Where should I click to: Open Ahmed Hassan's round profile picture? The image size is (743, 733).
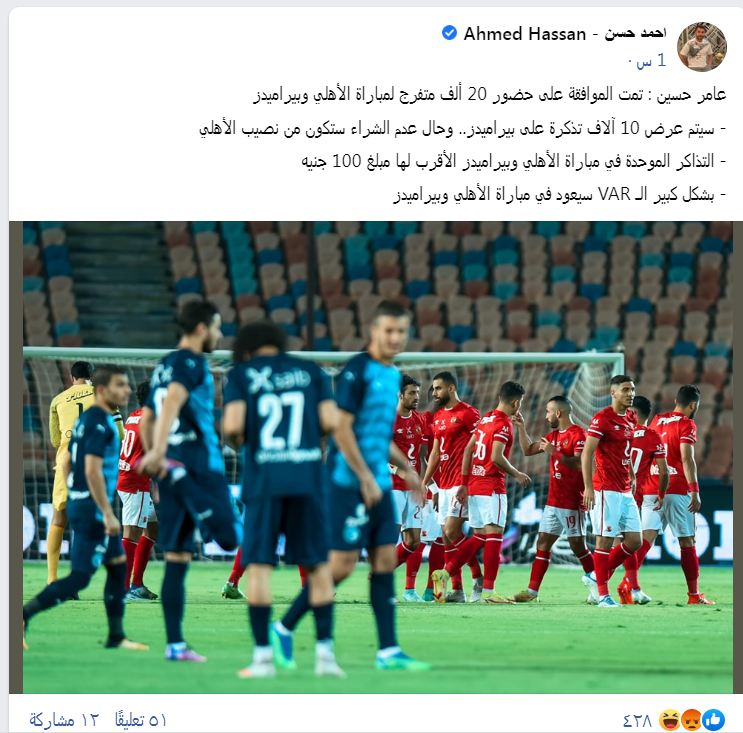click(x=701, y=46)
